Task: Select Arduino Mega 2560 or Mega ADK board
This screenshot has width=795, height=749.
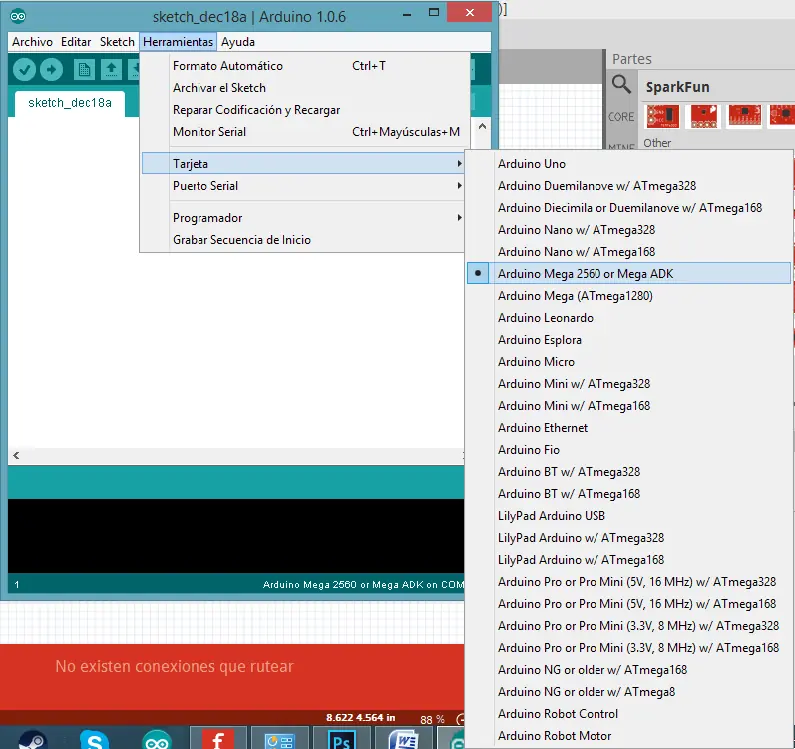Action: [629, 273]
